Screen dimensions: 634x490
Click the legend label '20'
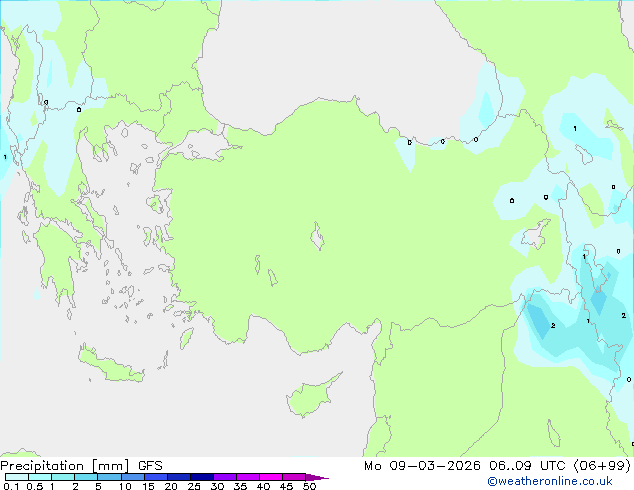click(x=171, y=486)
